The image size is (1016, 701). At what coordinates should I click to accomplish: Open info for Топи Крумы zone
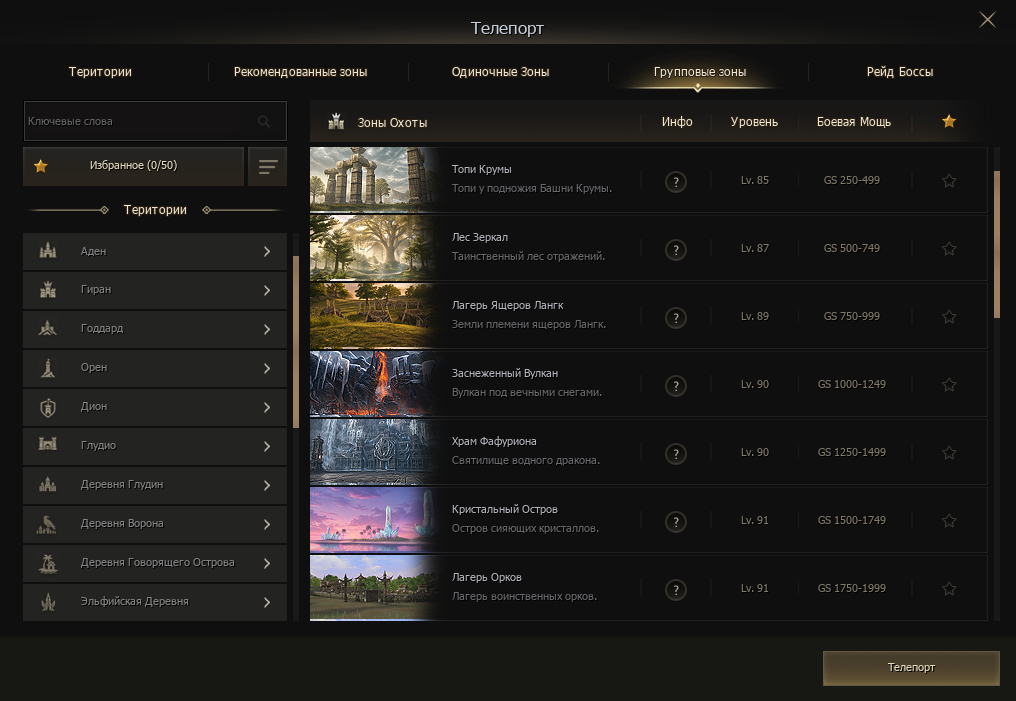pos(676,182)
